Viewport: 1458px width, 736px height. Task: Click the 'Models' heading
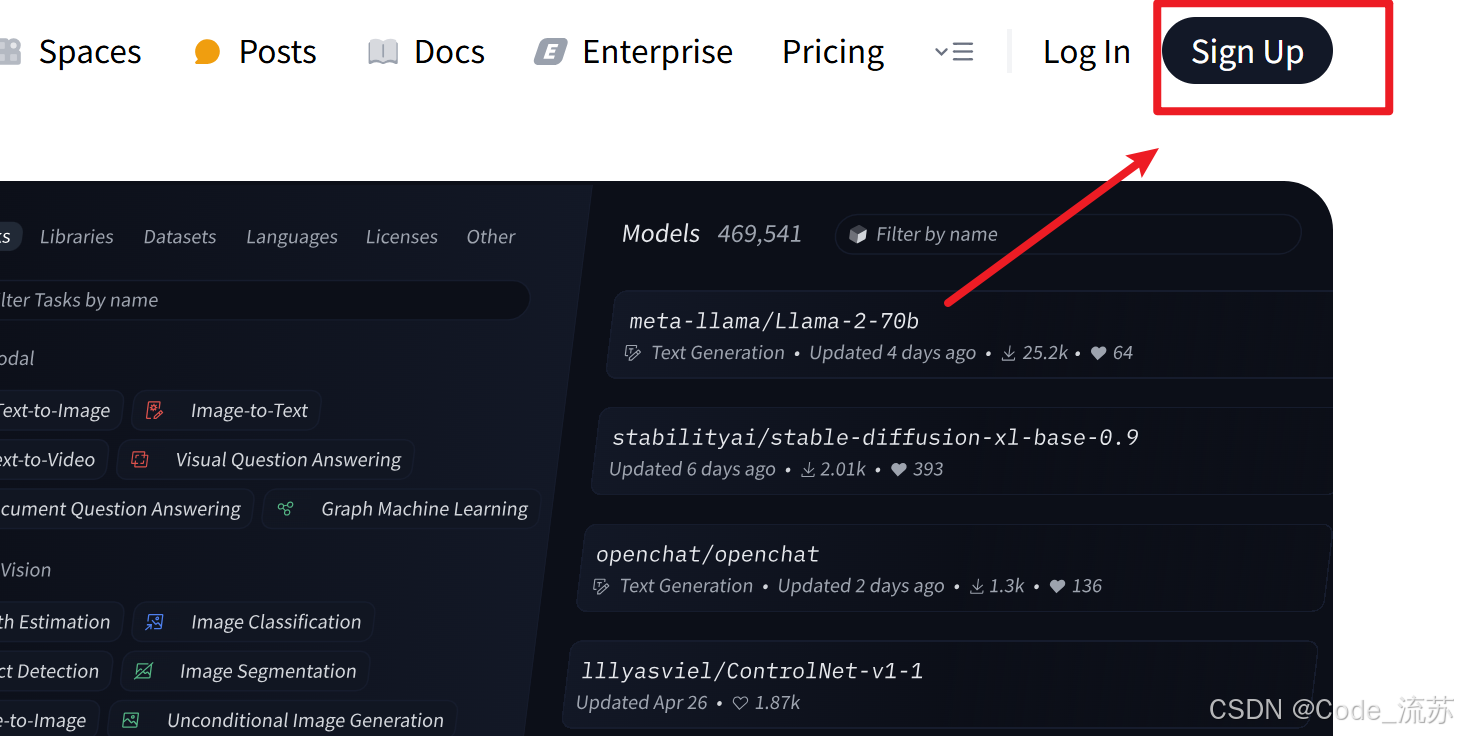point(661,234)
